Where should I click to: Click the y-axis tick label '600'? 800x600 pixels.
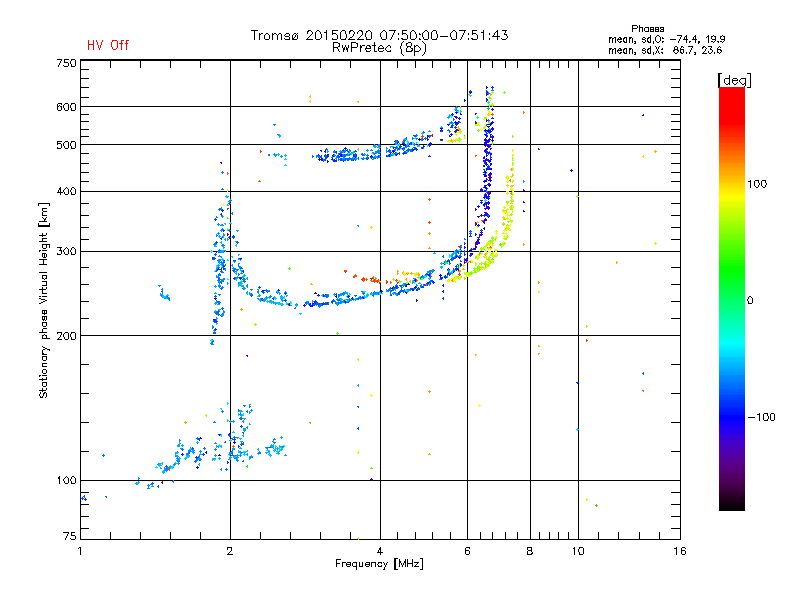click(66, 107)
